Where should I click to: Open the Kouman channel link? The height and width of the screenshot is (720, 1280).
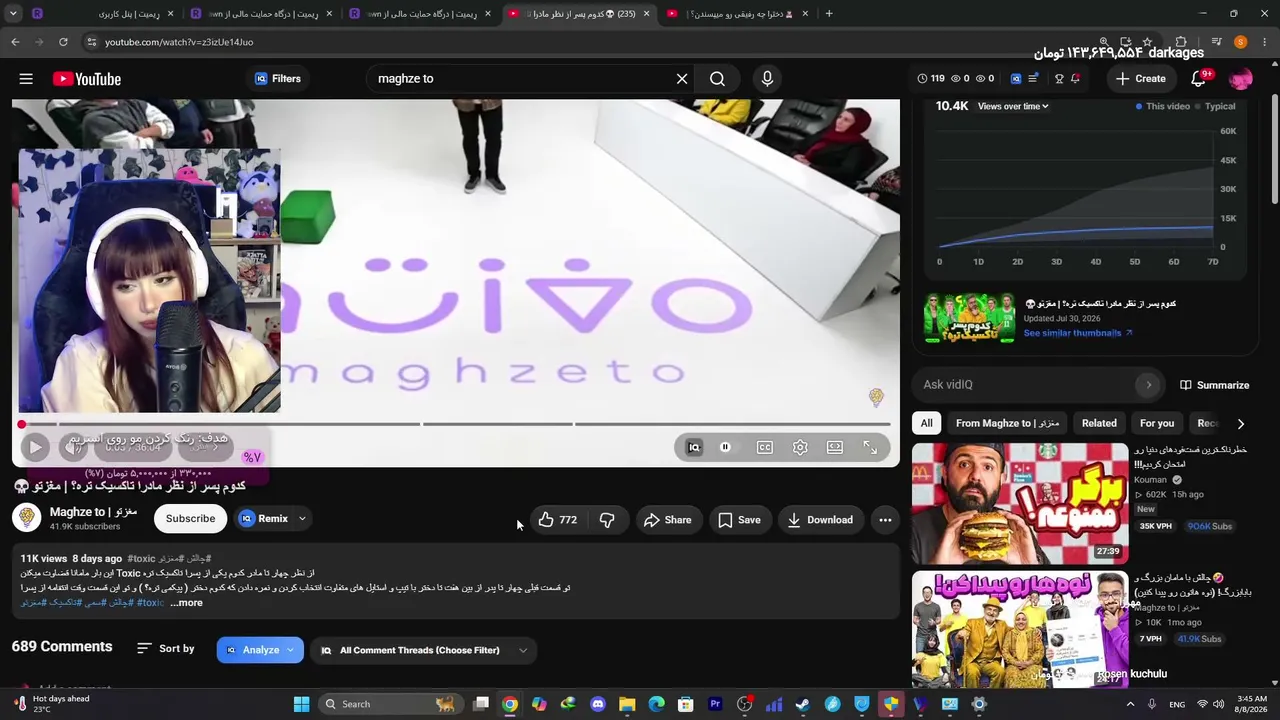[1150, 480]
